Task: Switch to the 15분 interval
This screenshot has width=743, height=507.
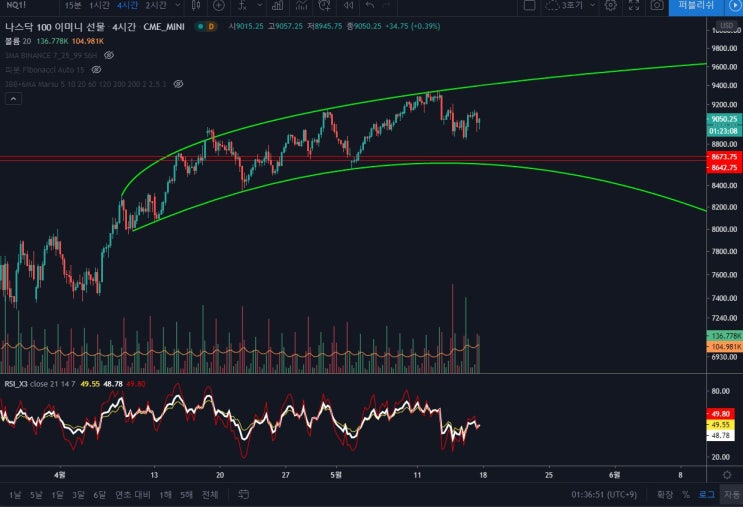Action: coord(73,5)
